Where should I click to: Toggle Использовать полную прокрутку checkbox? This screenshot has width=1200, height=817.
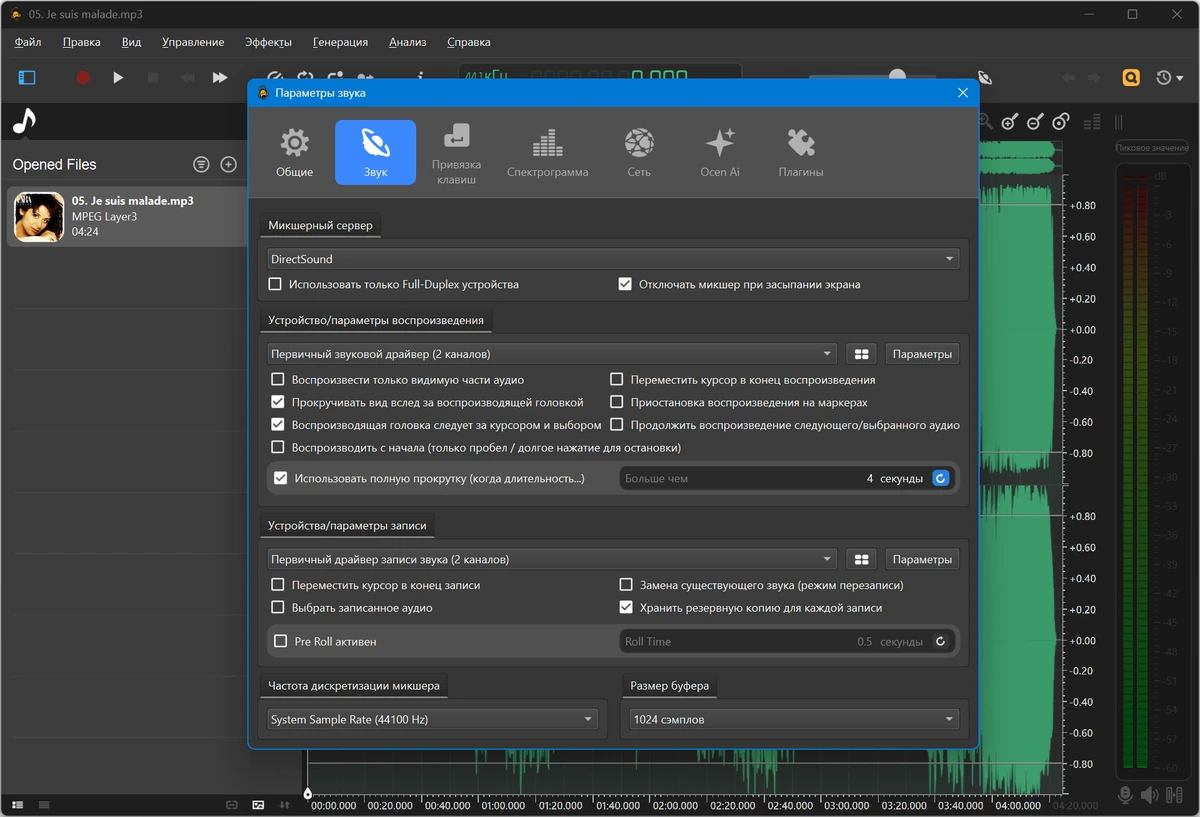tap(281, 478)
